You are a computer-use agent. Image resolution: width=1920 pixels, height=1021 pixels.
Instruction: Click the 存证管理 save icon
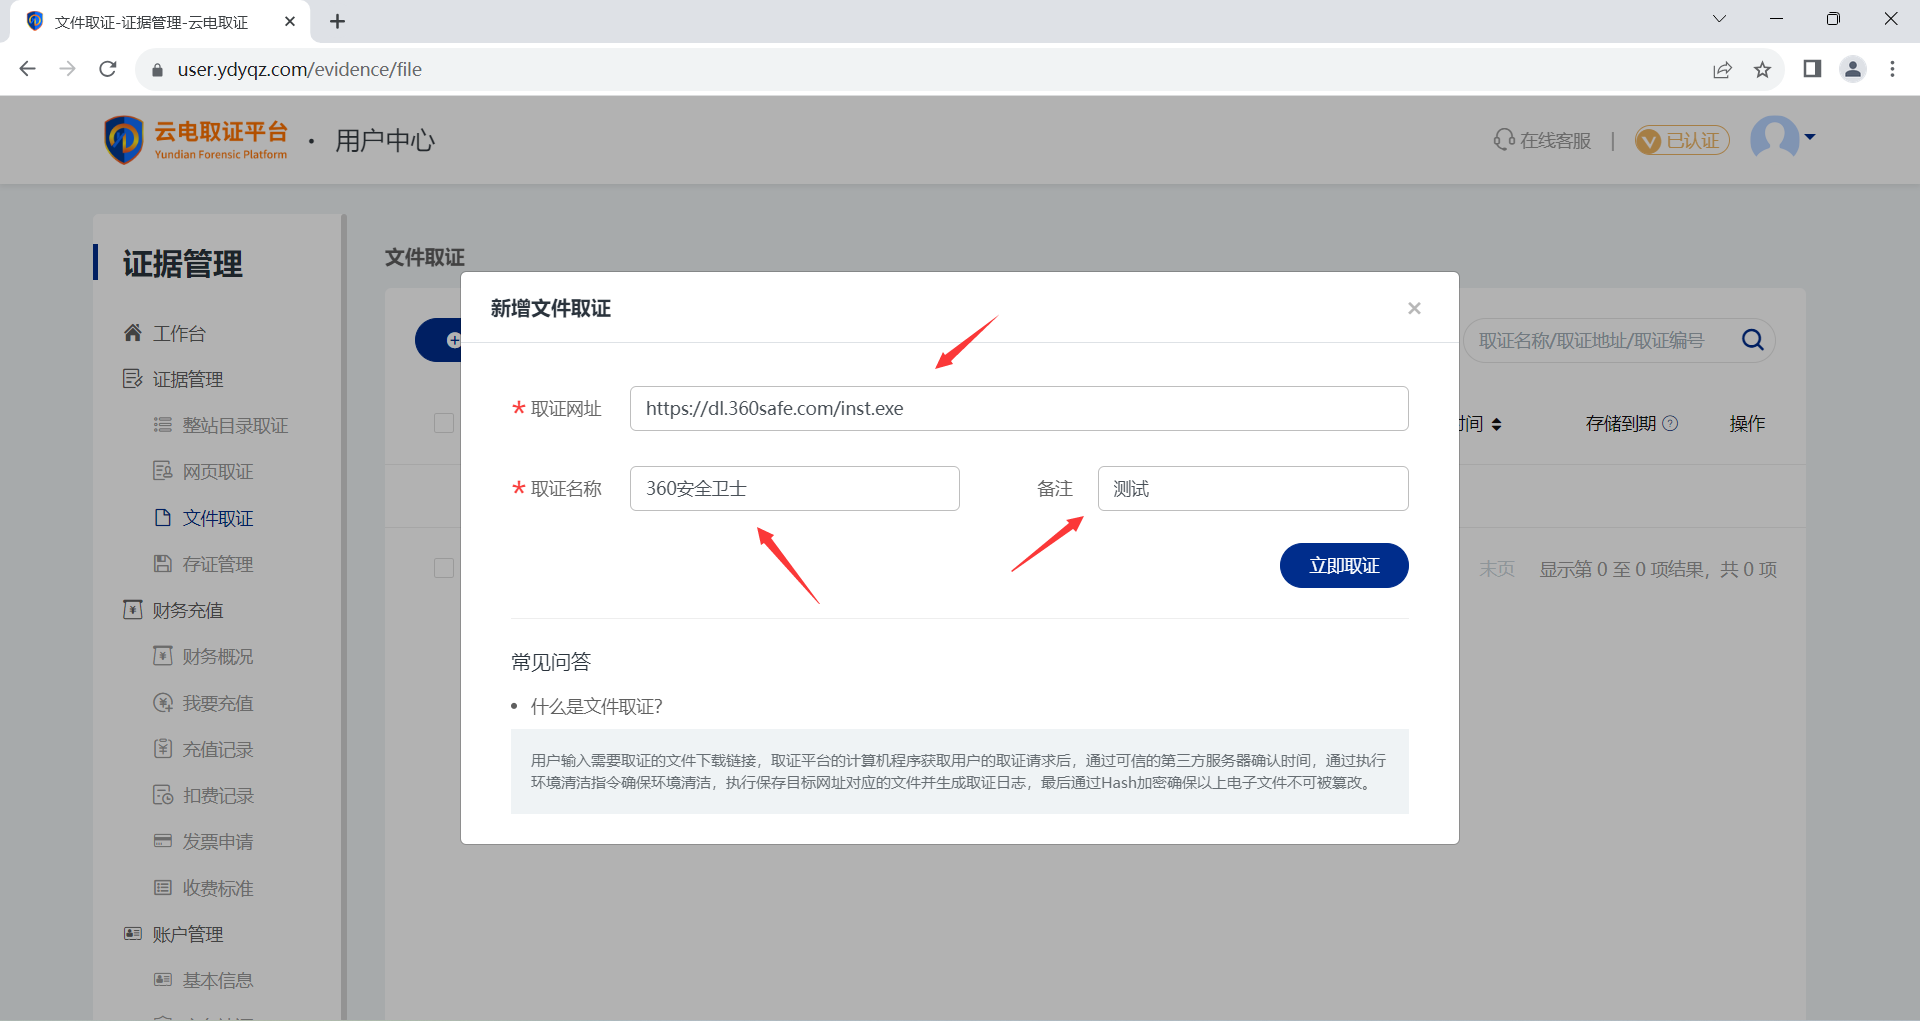point(163,563)
